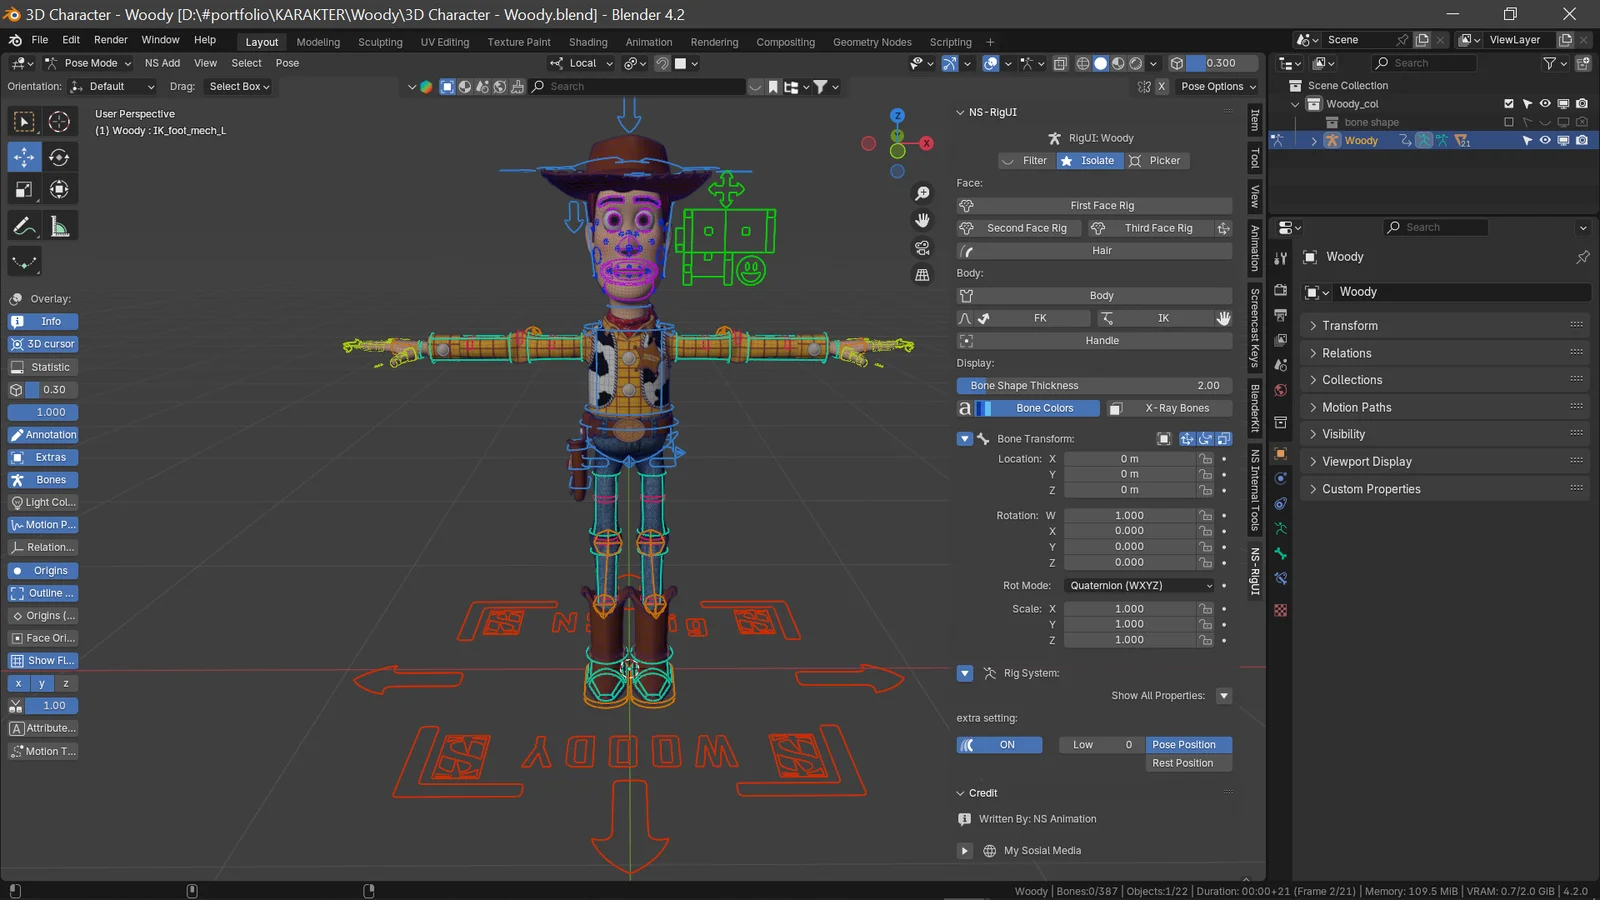
Task: Hide the Woody armature with the eye icon
Action: point(1544,140)
